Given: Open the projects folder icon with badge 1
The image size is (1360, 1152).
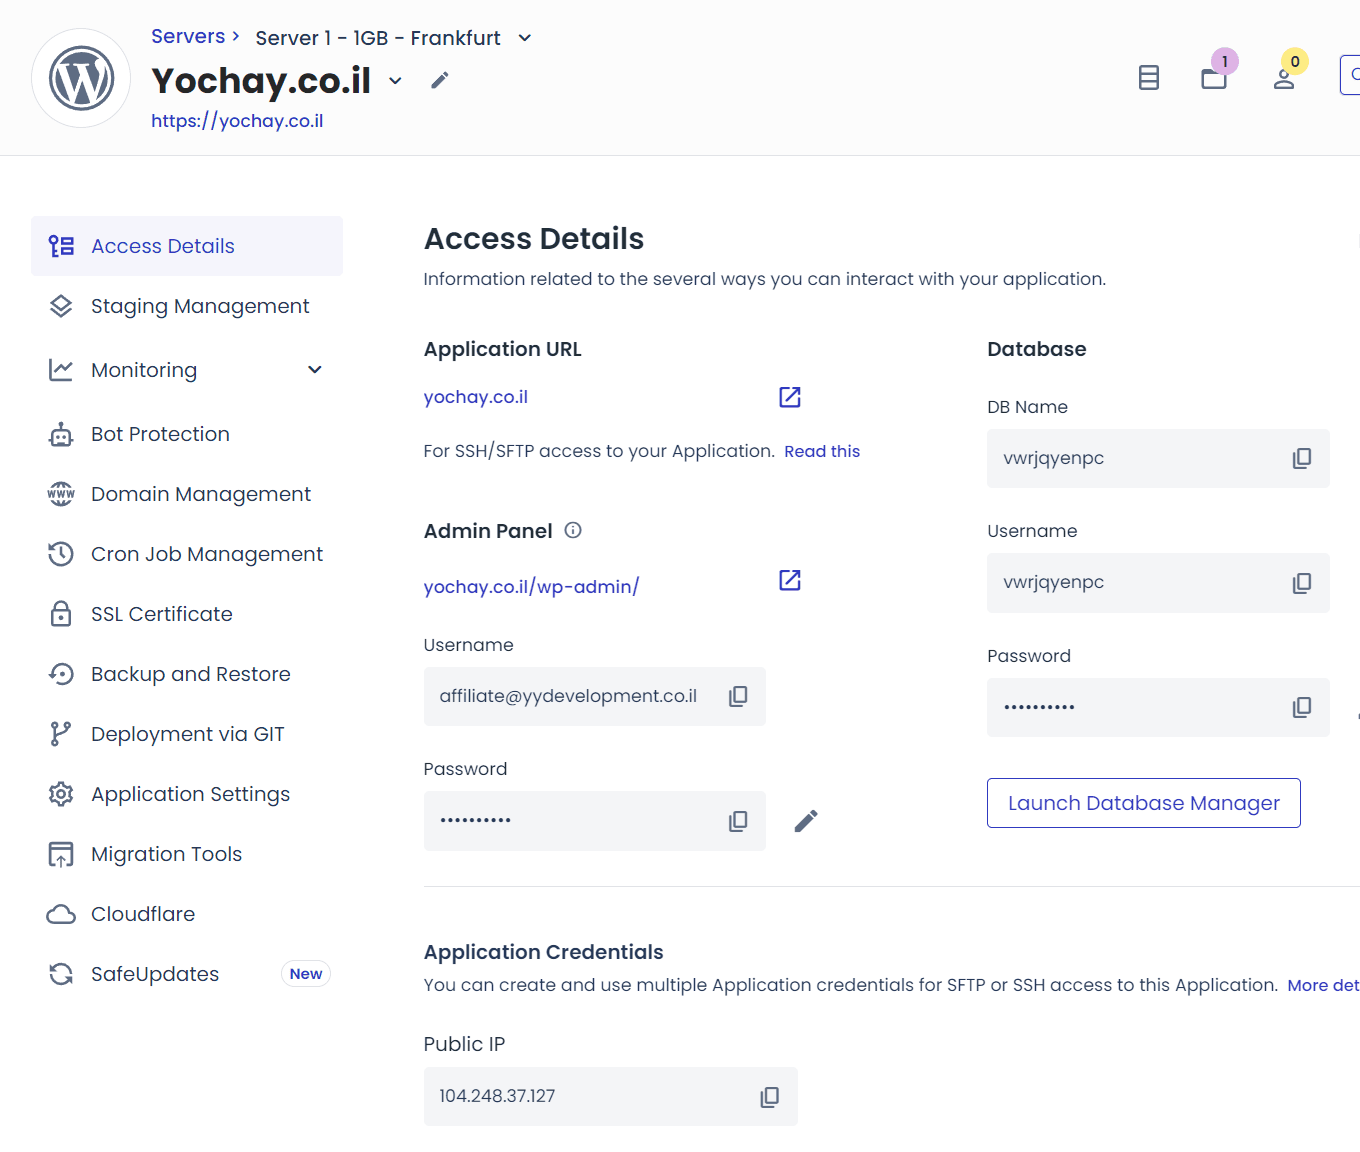Looking at the screenshot, I should (1214, 77).
